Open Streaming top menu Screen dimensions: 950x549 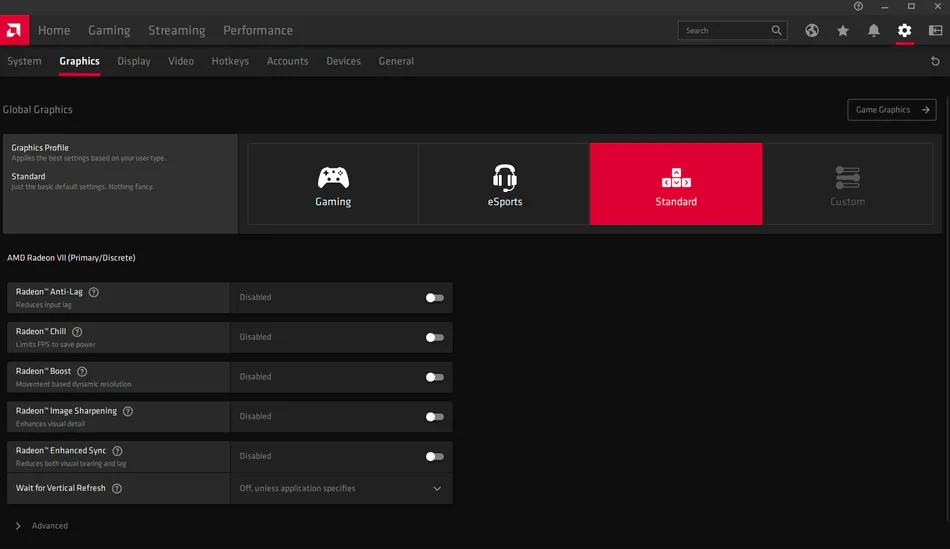pyautogui.click(x=177, y=30)
